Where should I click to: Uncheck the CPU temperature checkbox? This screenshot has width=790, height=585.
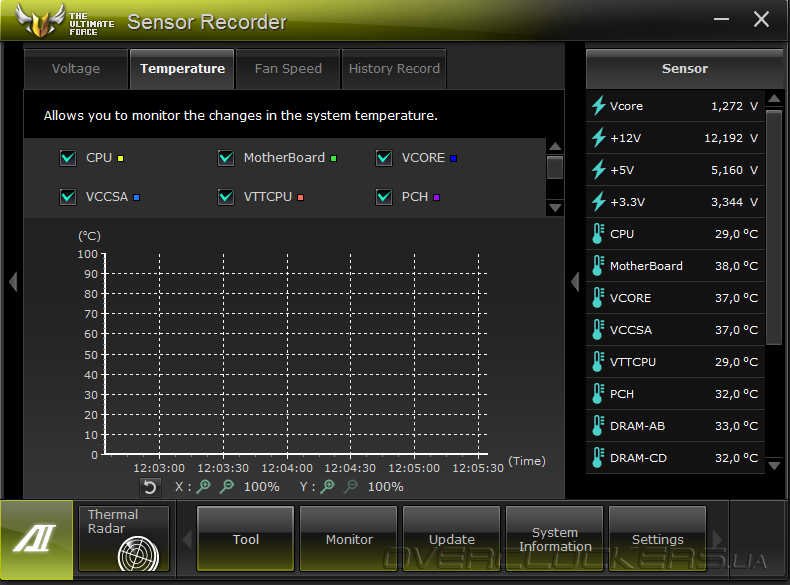[68, 158]
